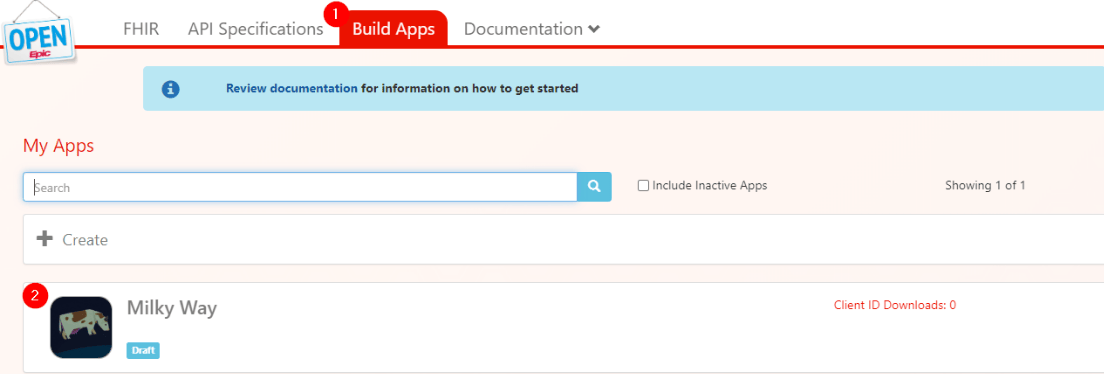
Task: Focus the Search apps input field
Action: [x=301, y=187]
